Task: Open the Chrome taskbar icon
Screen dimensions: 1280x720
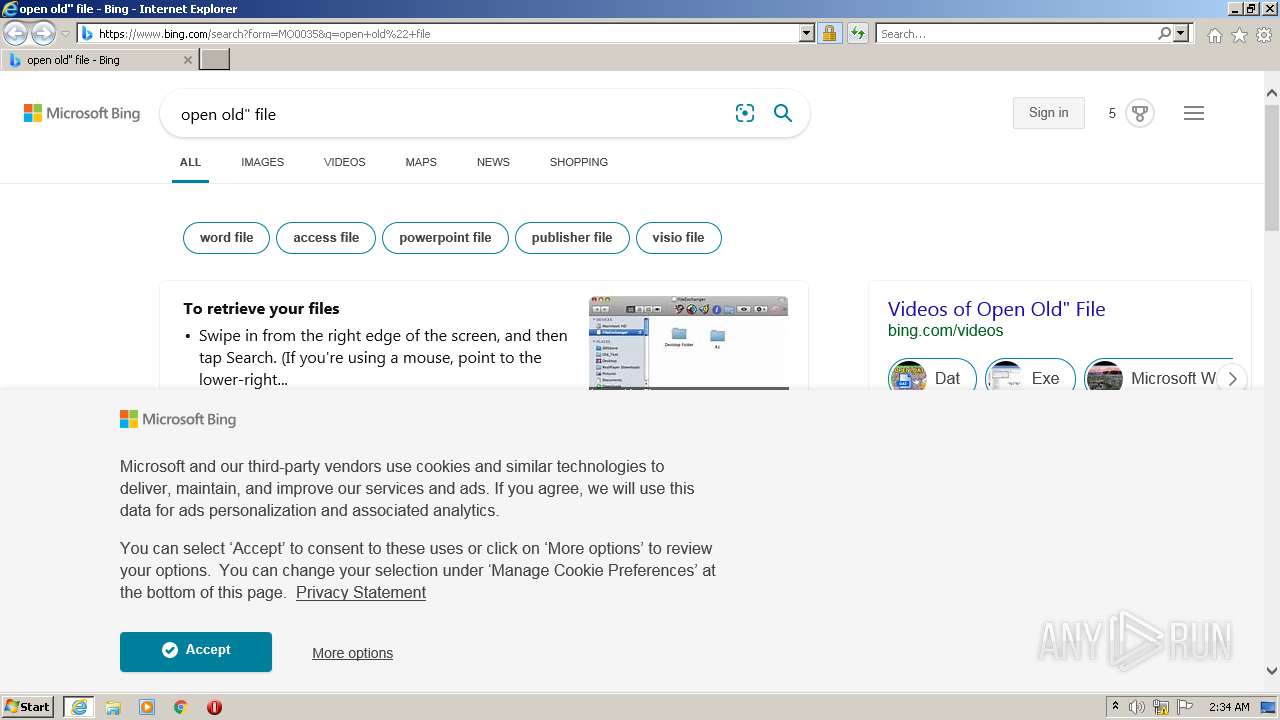Action: tap(181, 707)
